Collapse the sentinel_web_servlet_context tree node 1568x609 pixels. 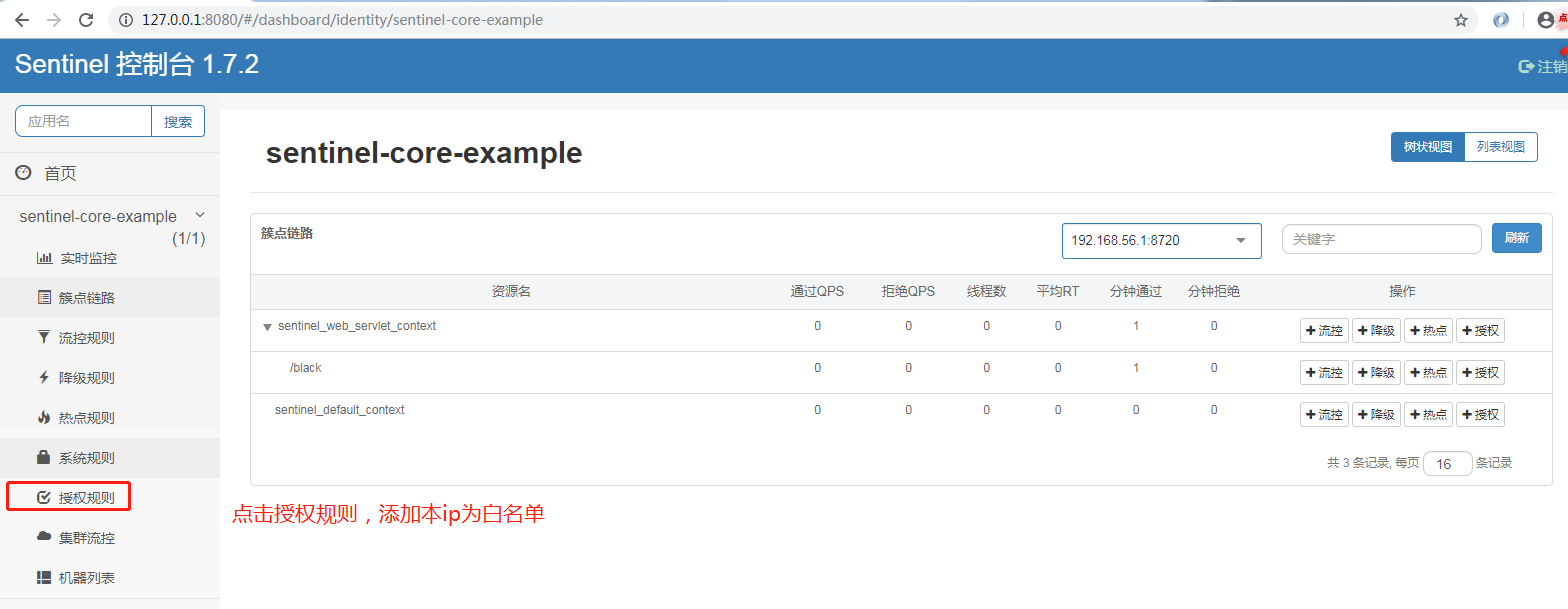[267, 327]
